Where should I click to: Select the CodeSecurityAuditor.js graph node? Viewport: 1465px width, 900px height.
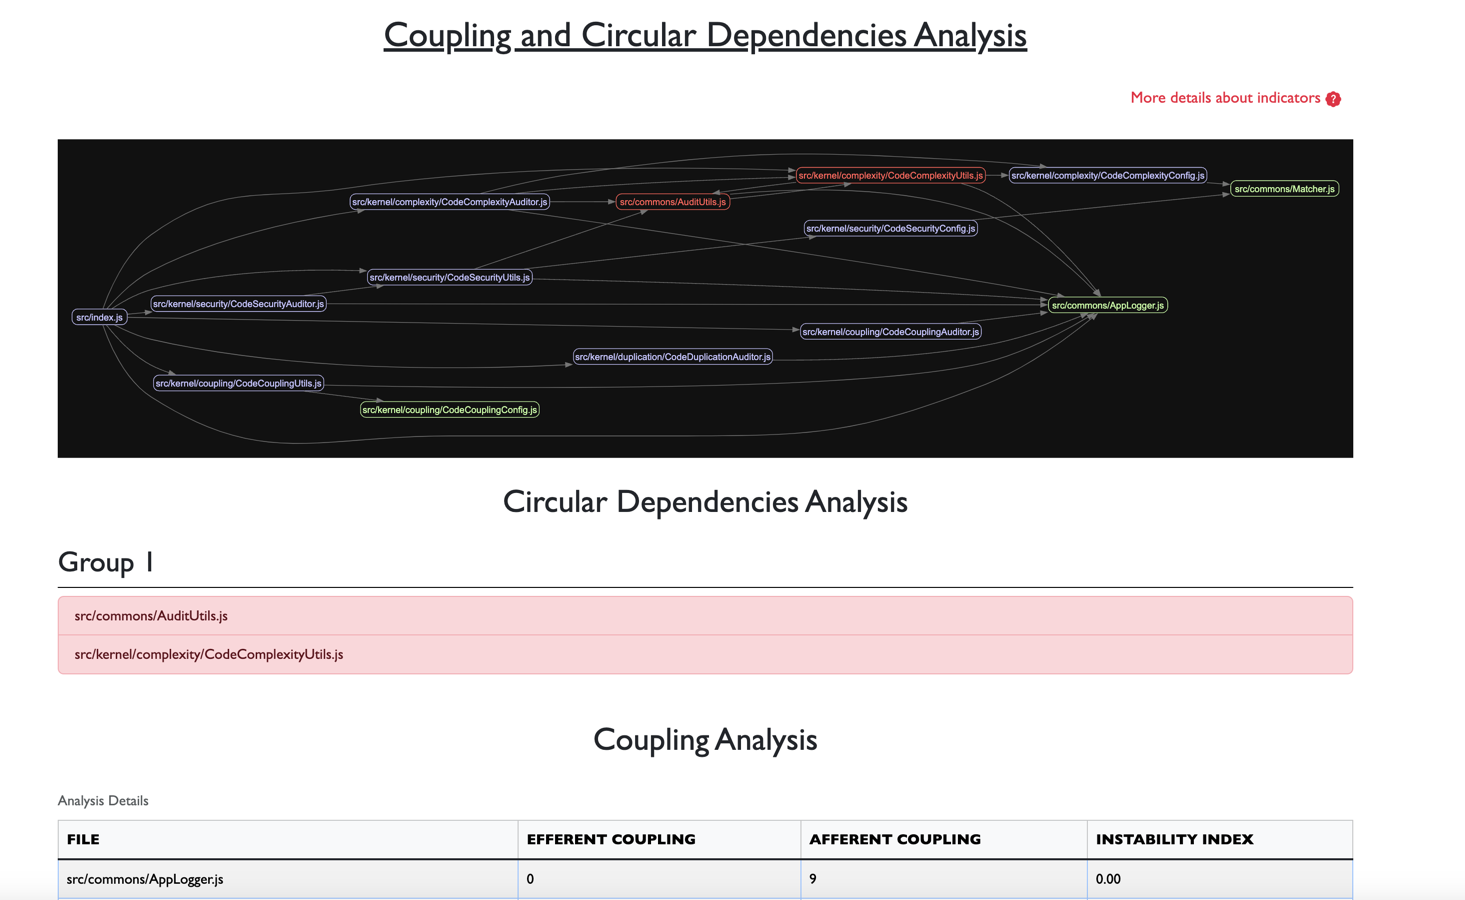click(x=238, y=303)
